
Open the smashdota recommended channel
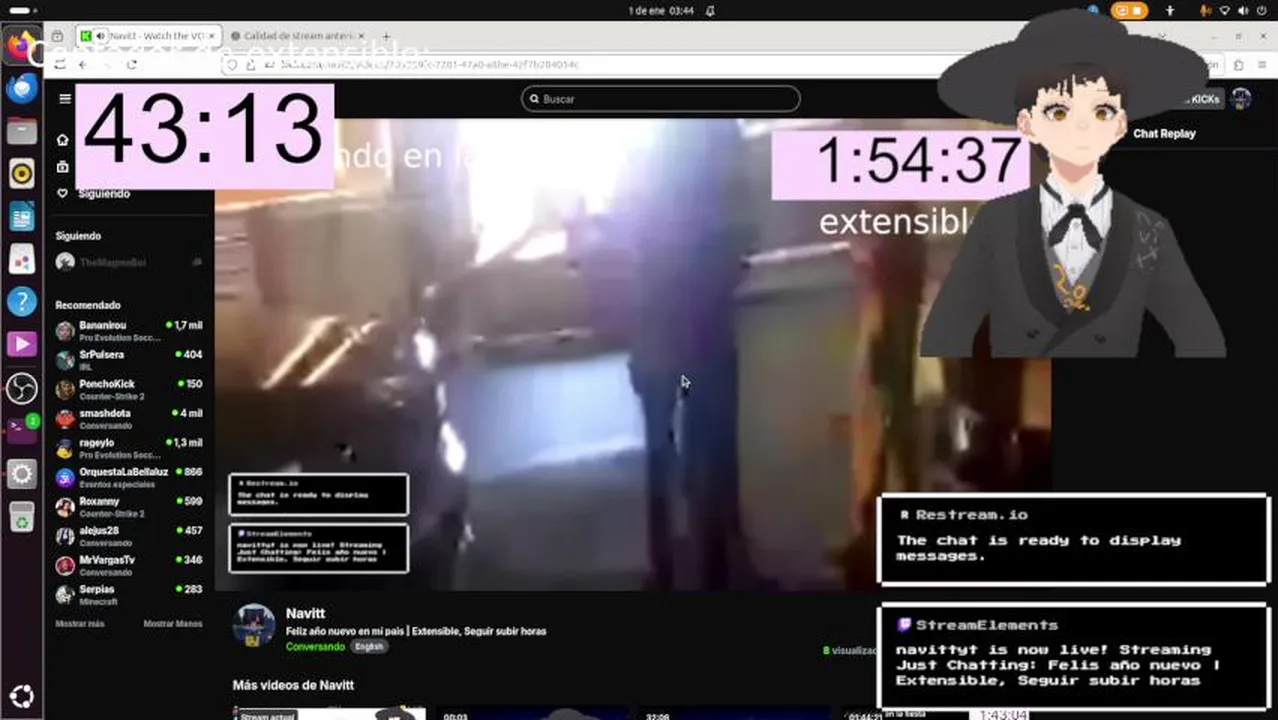click(x=129, y=419)
